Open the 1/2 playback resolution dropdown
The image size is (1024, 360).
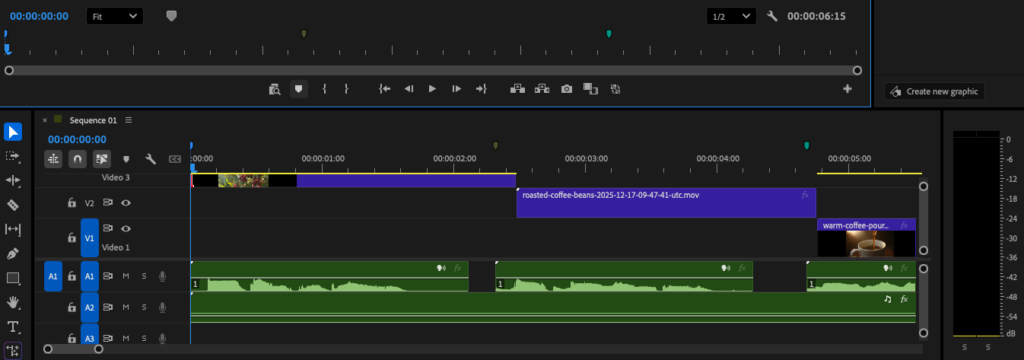731,16
